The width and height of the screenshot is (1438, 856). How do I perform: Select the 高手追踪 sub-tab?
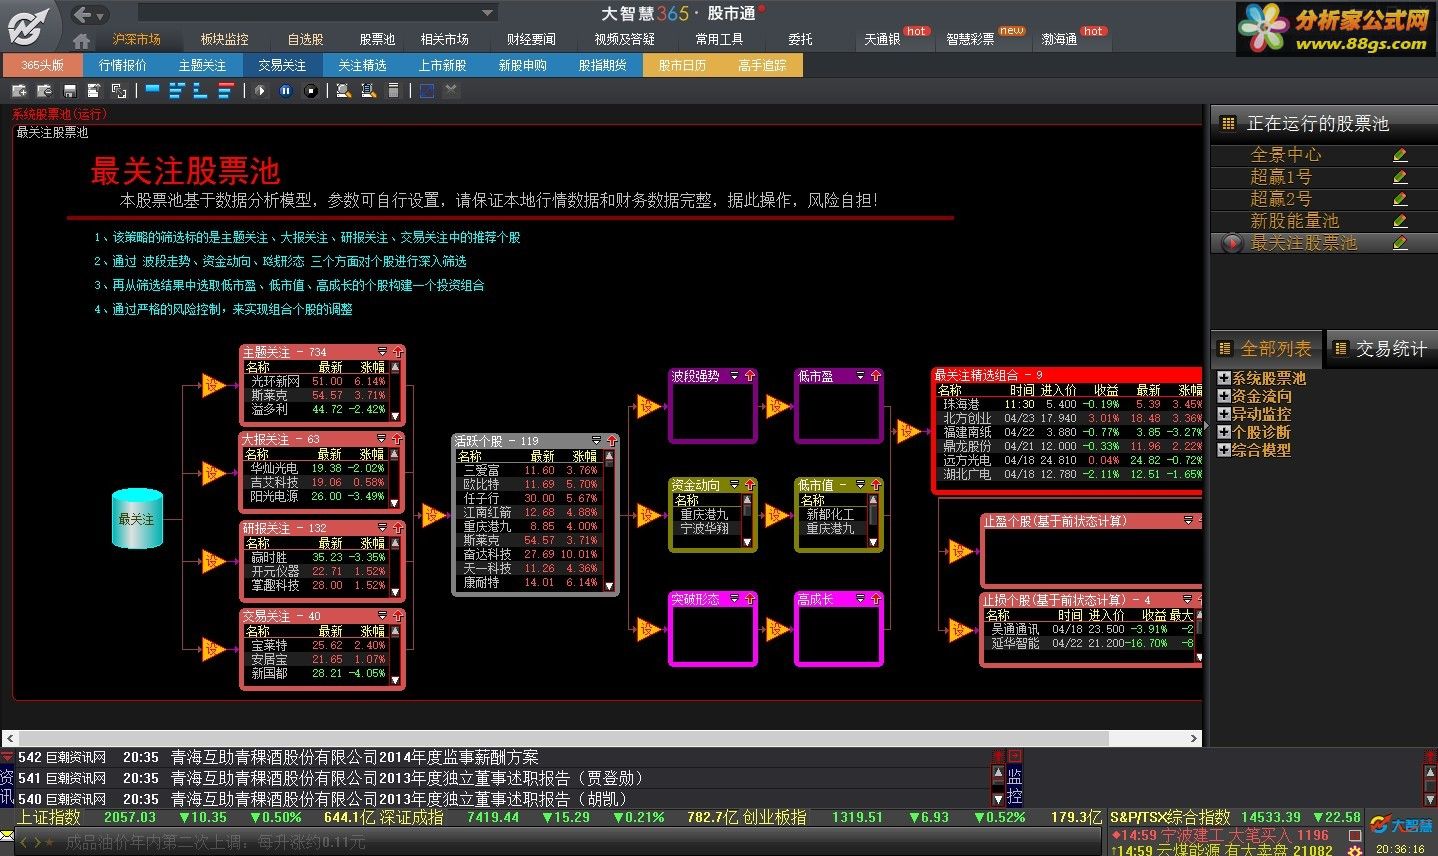coord(762,65)
